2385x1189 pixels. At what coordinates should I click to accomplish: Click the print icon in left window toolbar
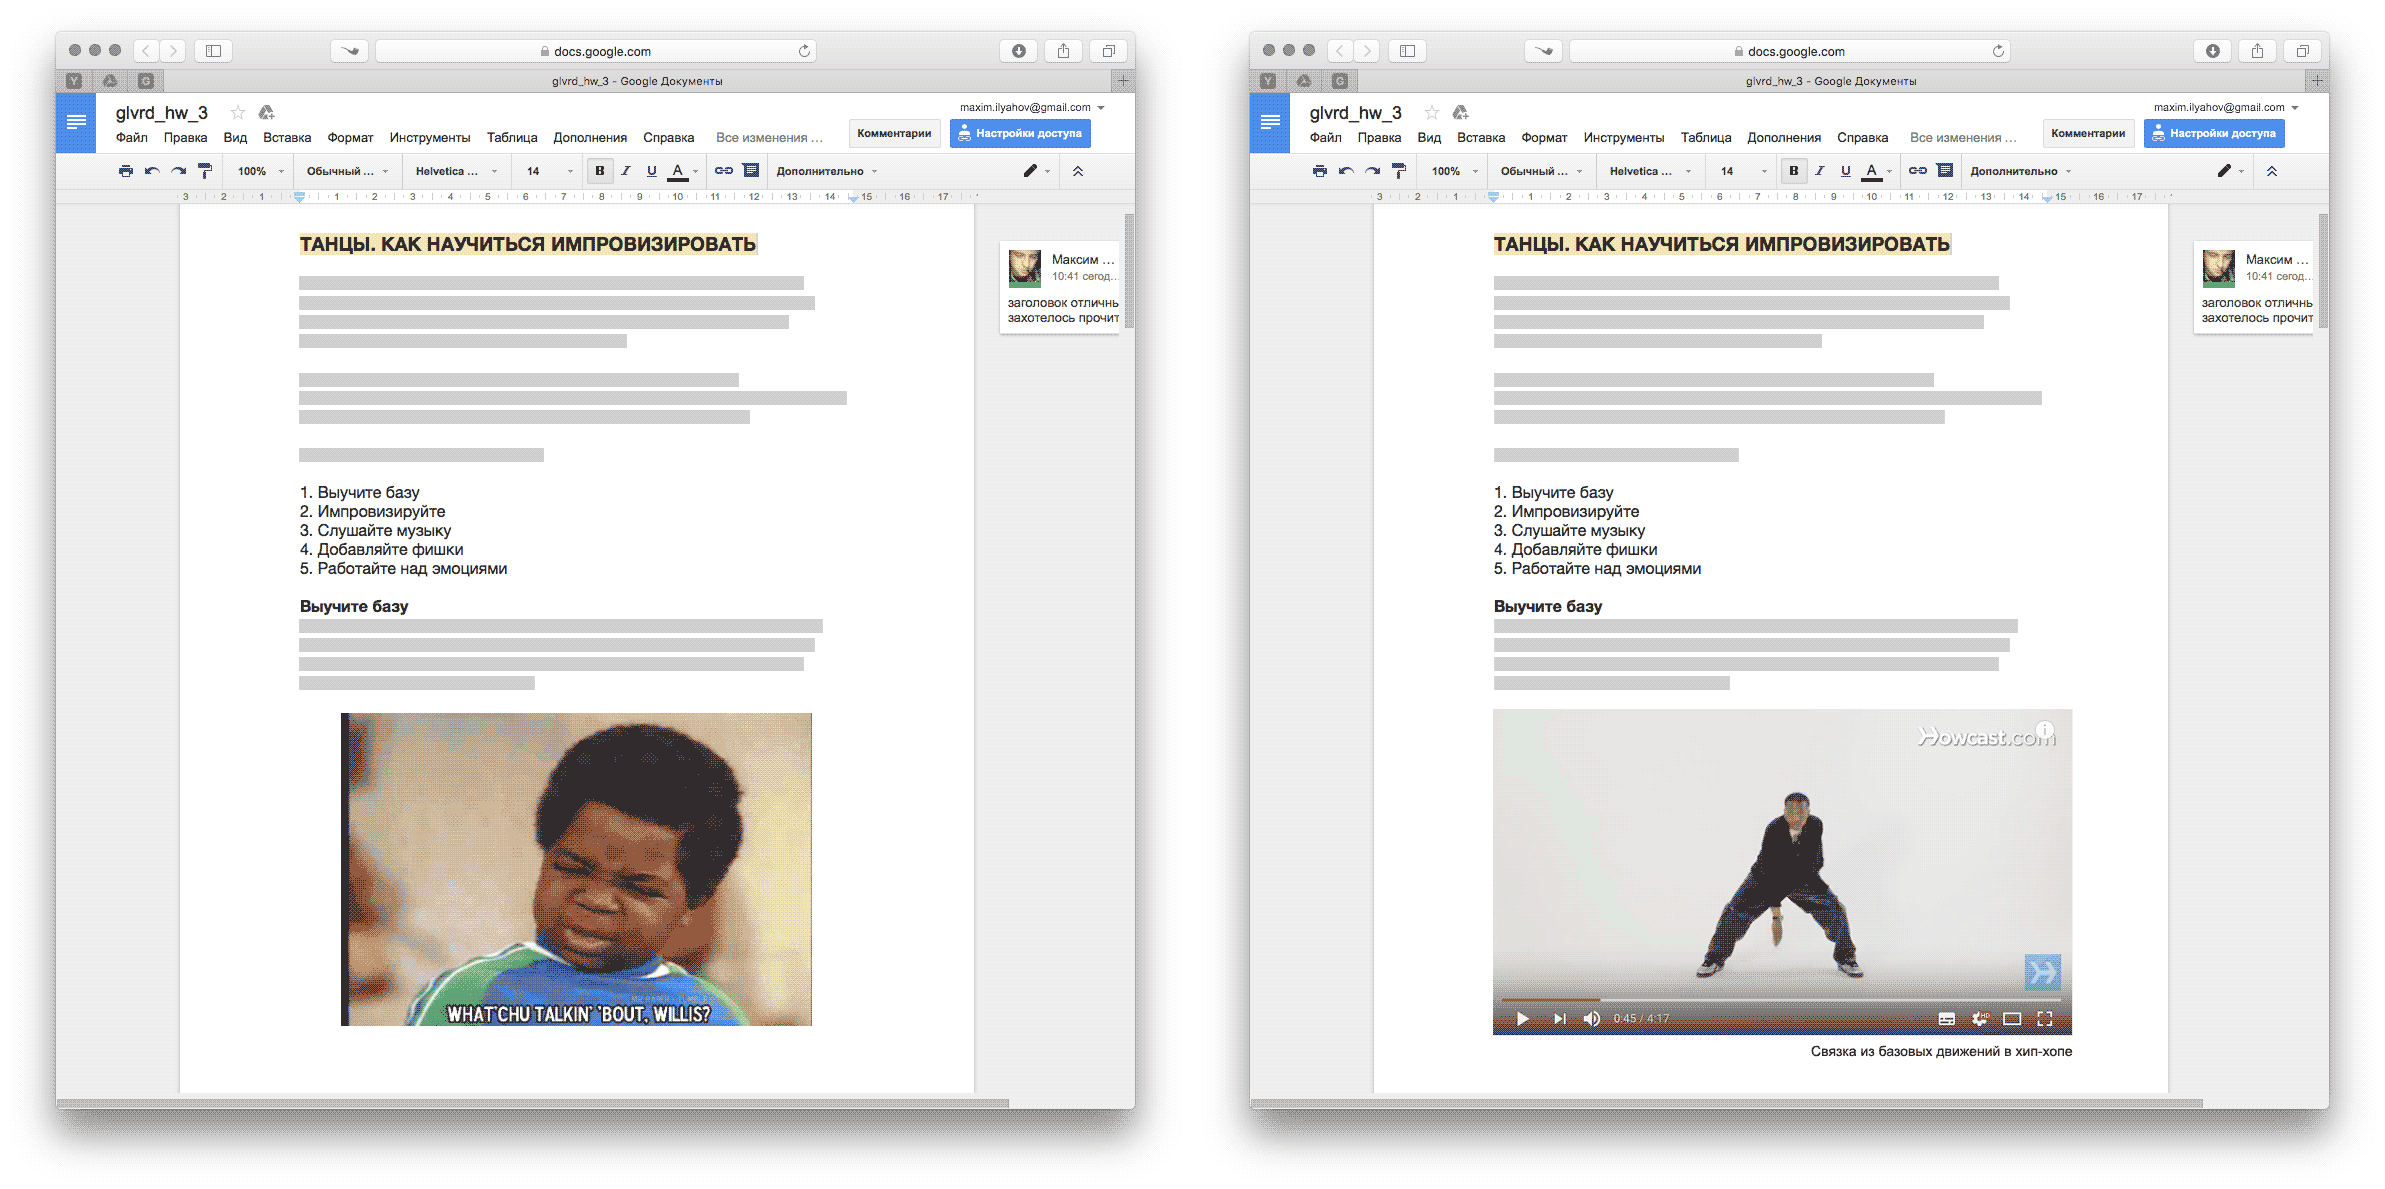(x=126, y=171)
